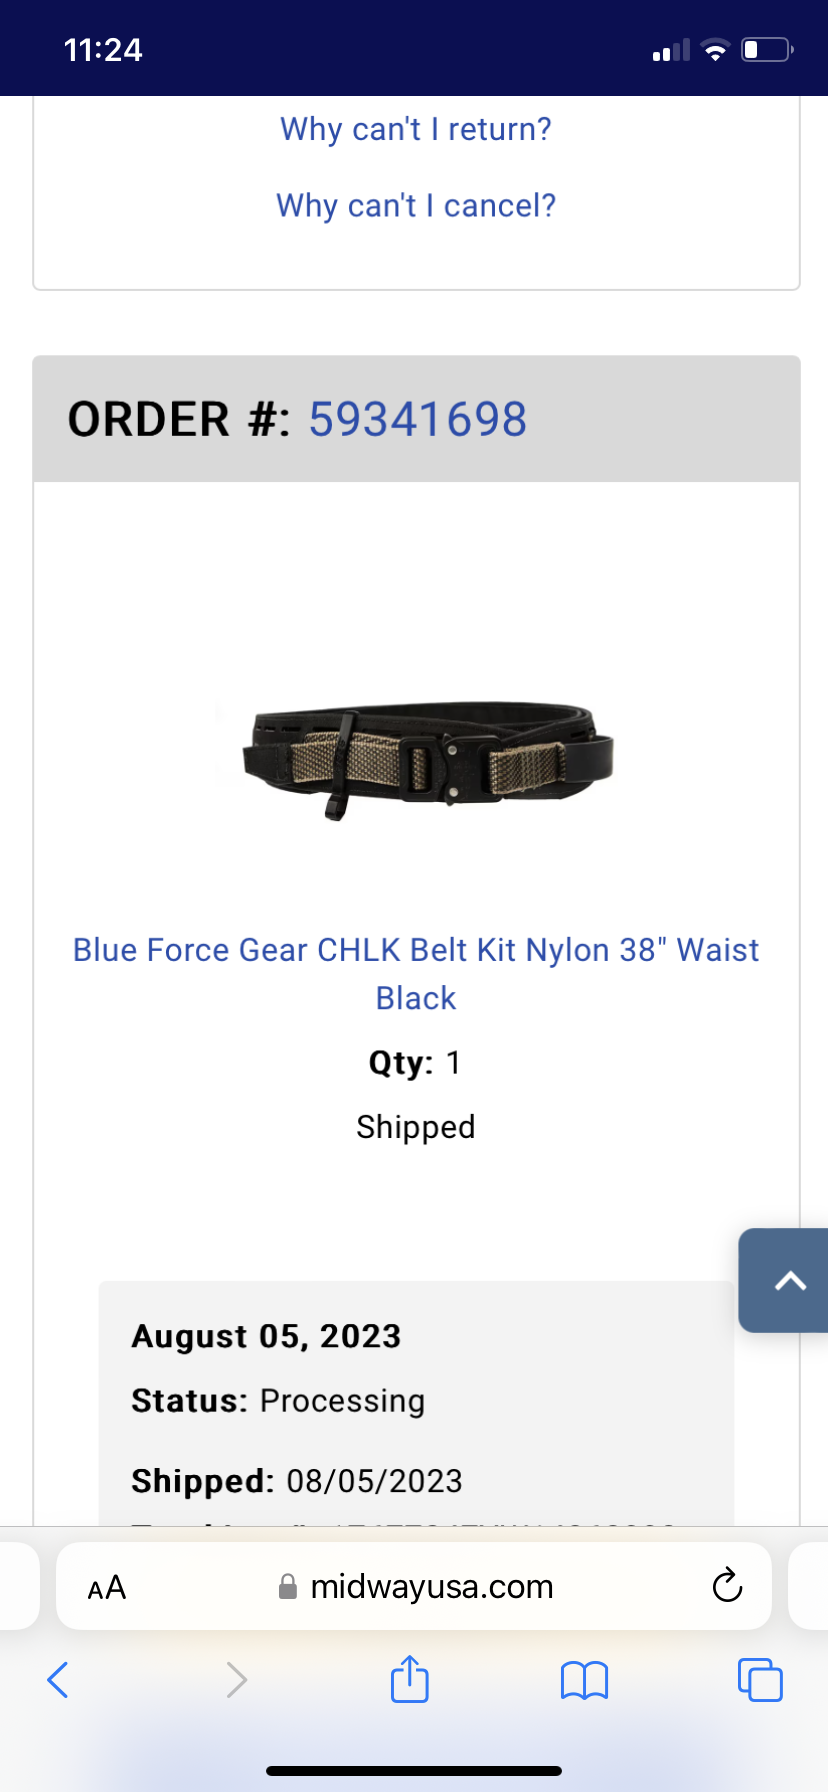
Task: Tap the home indicator bar
Action: [x=414, y=1770]
